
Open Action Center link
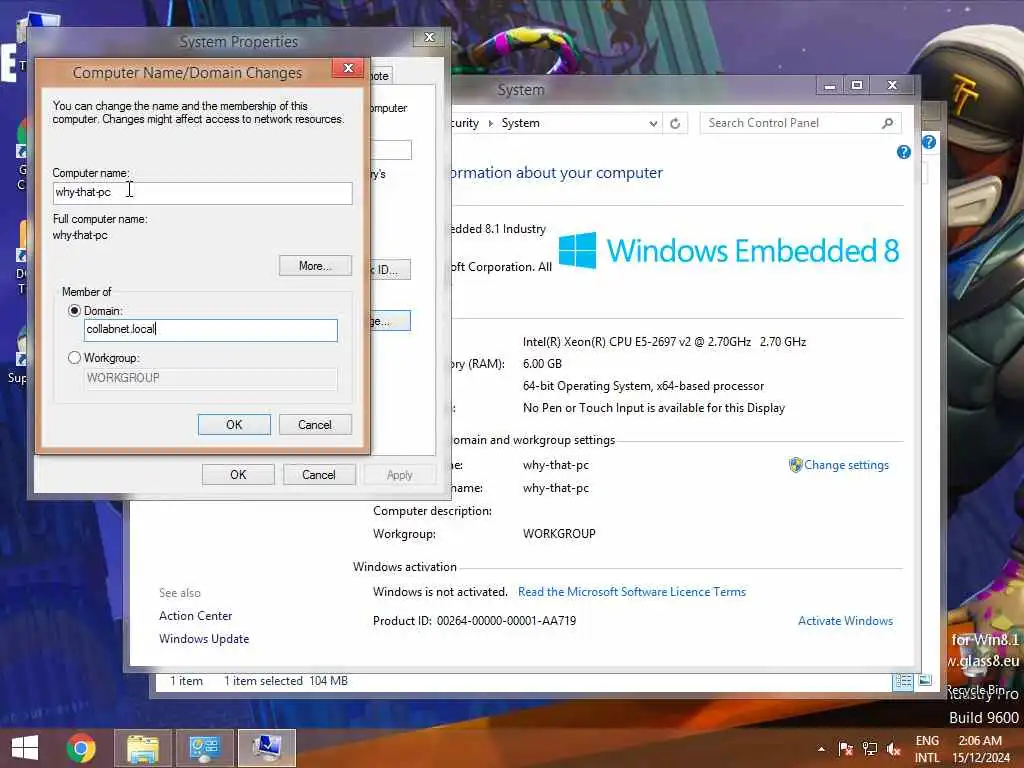[195, 616]
